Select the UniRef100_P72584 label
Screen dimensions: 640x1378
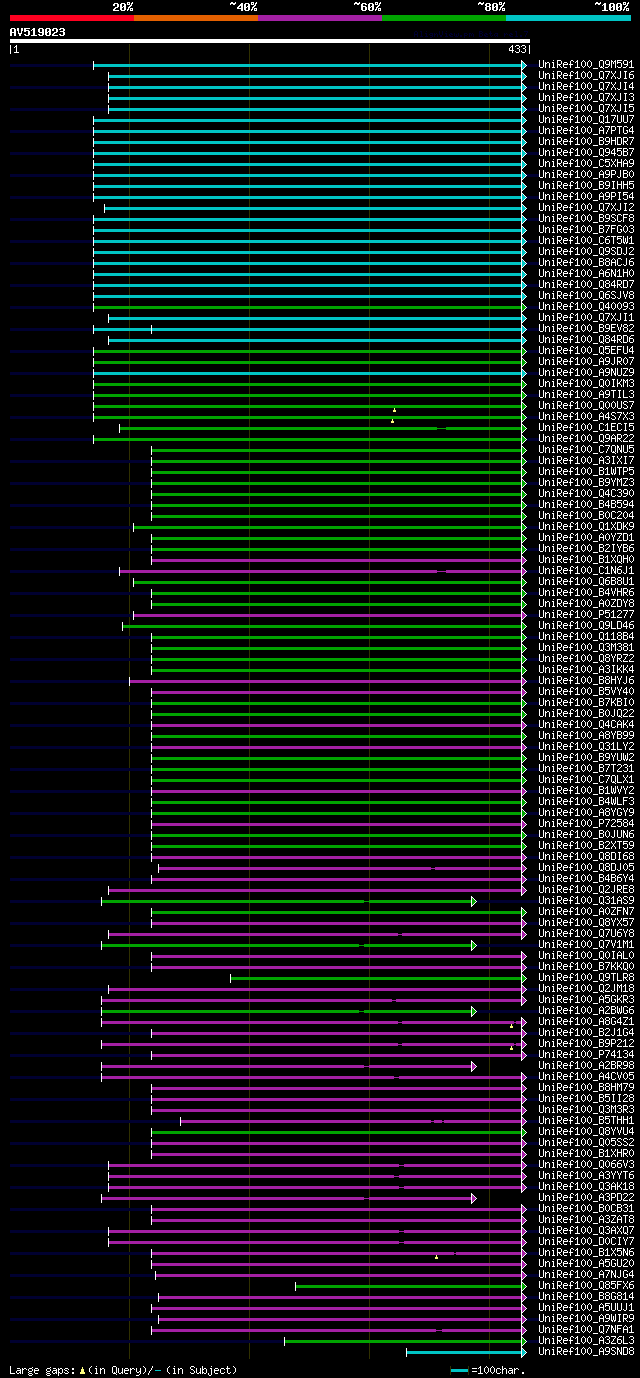tap(586, 824)
